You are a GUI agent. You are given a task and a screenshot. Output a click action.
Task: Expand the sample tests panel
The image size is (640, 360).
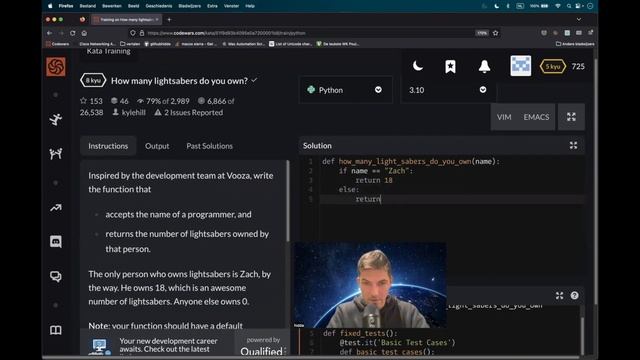(559, 296)
